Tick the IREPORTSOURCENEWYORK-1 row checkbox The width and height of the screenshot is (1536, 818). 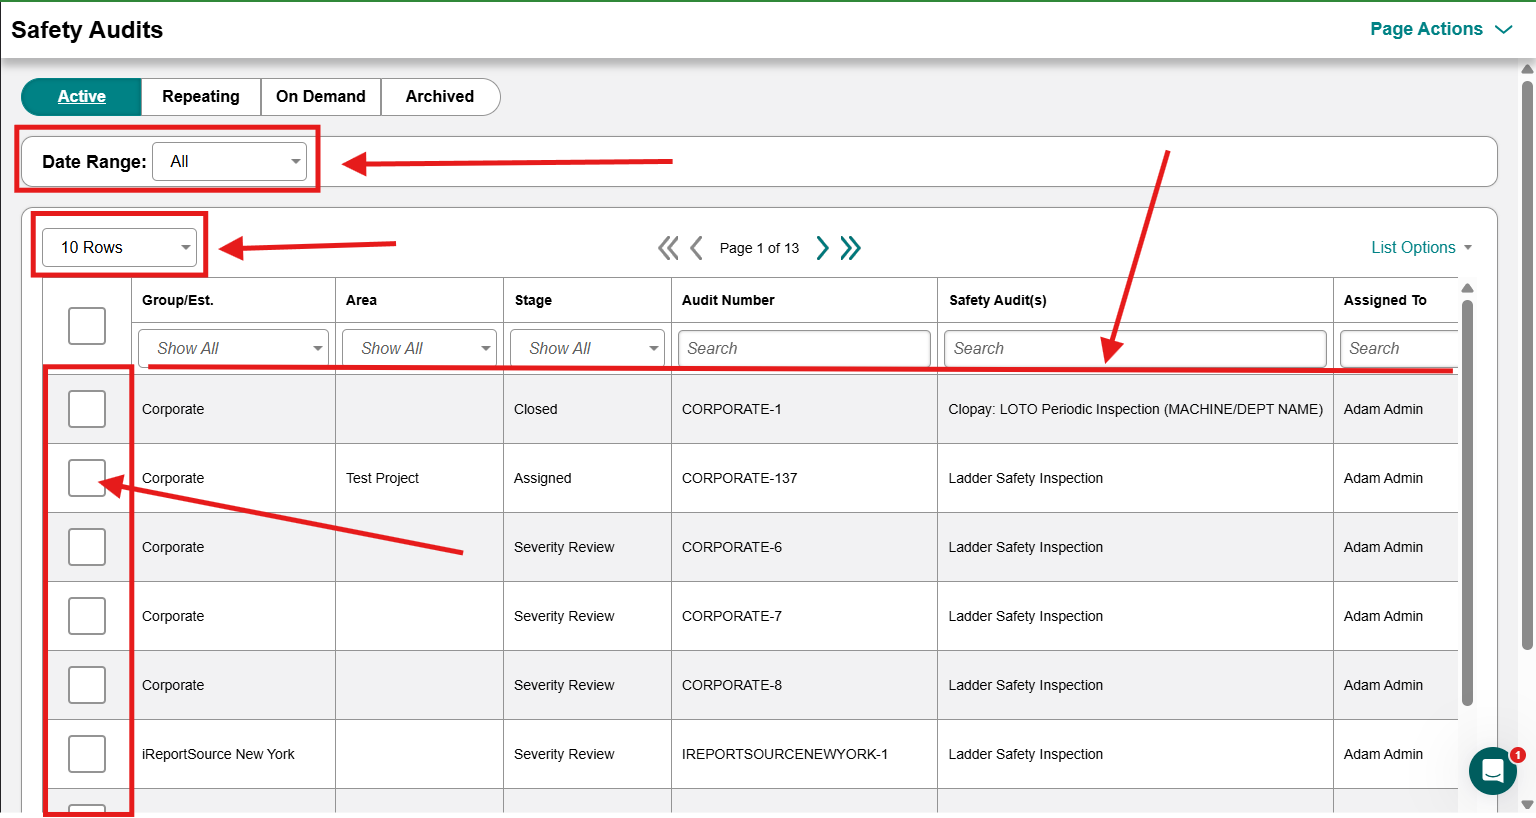coord(87,754)
